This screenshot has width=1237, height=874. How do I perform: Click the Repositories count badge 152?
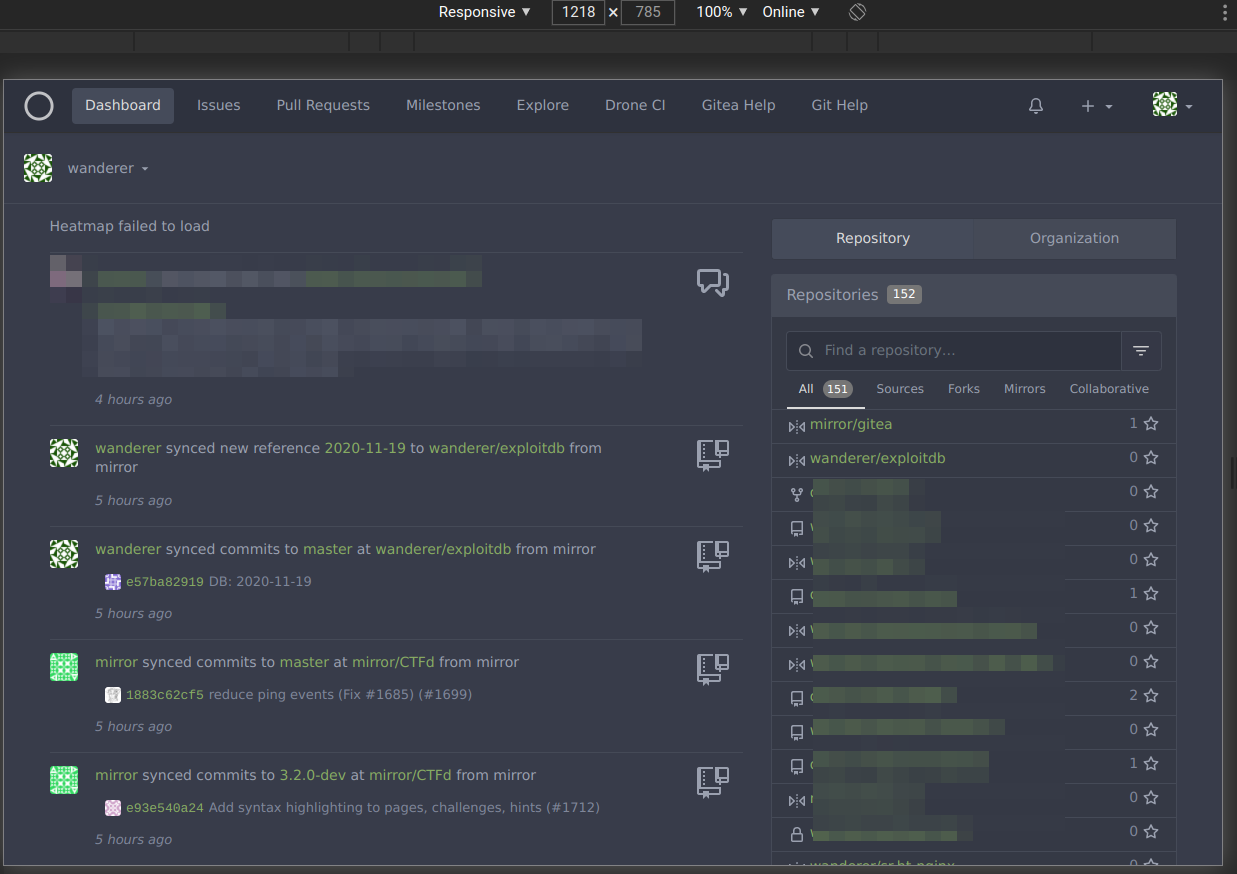click(x=904, y=295)
